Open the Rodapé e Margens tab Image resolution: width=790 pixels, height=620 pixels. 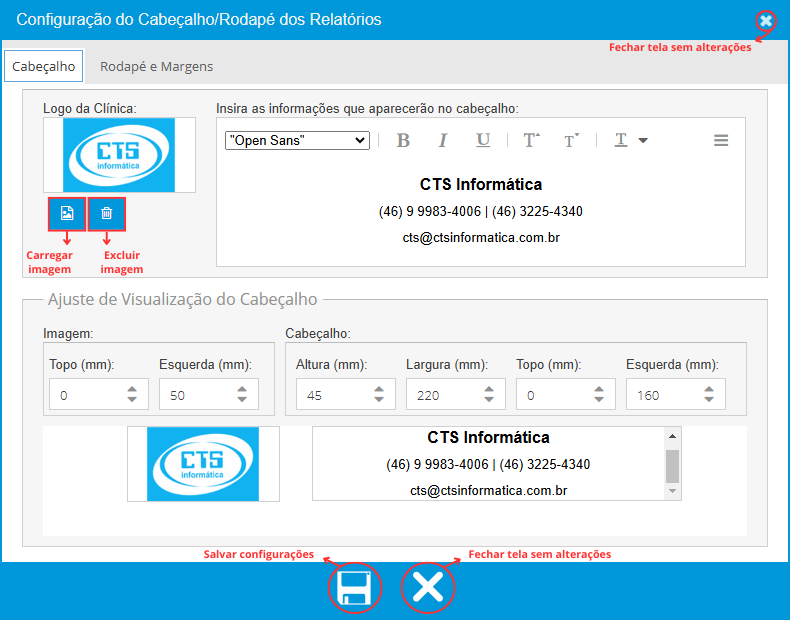click(157, 66)
